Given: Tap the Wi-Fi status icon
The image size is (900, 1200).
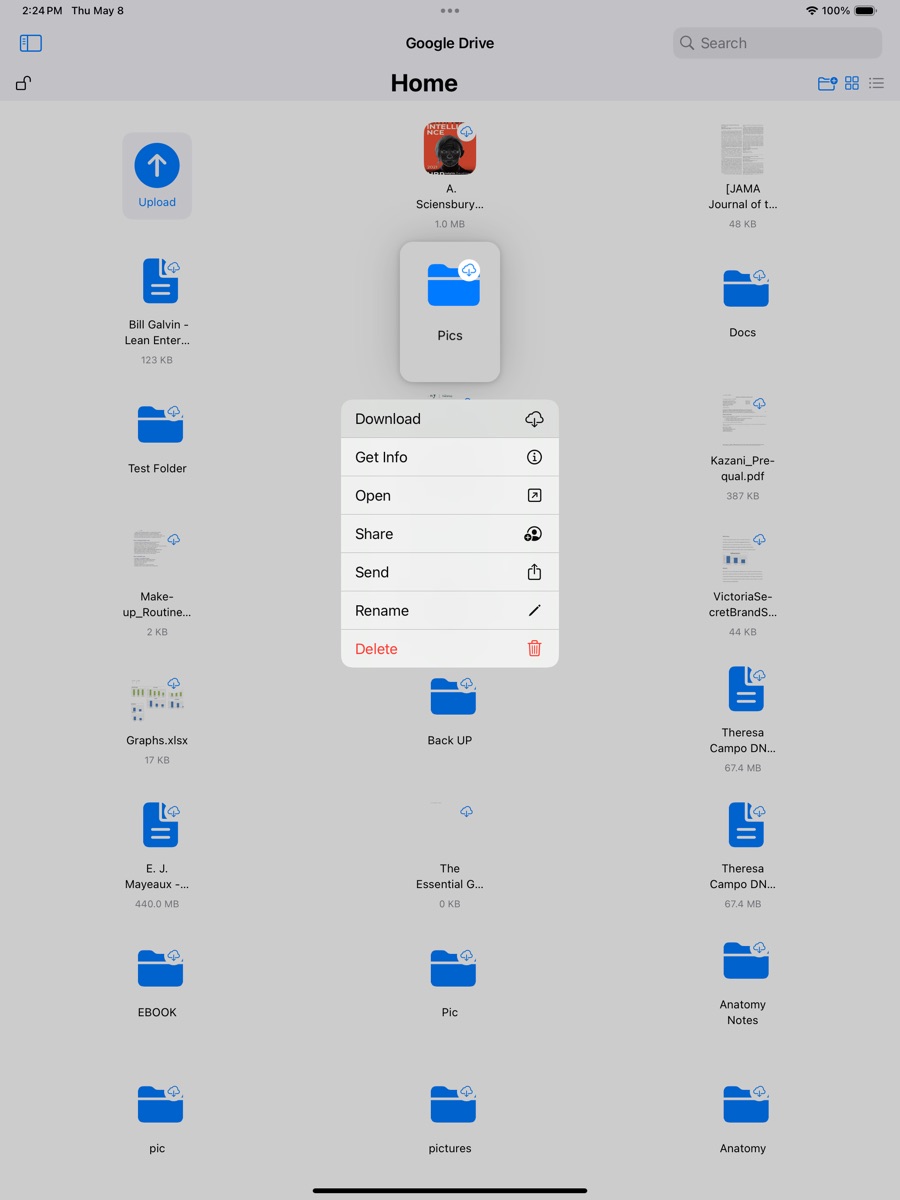Looking at the screenshot, I should point(811,11).
